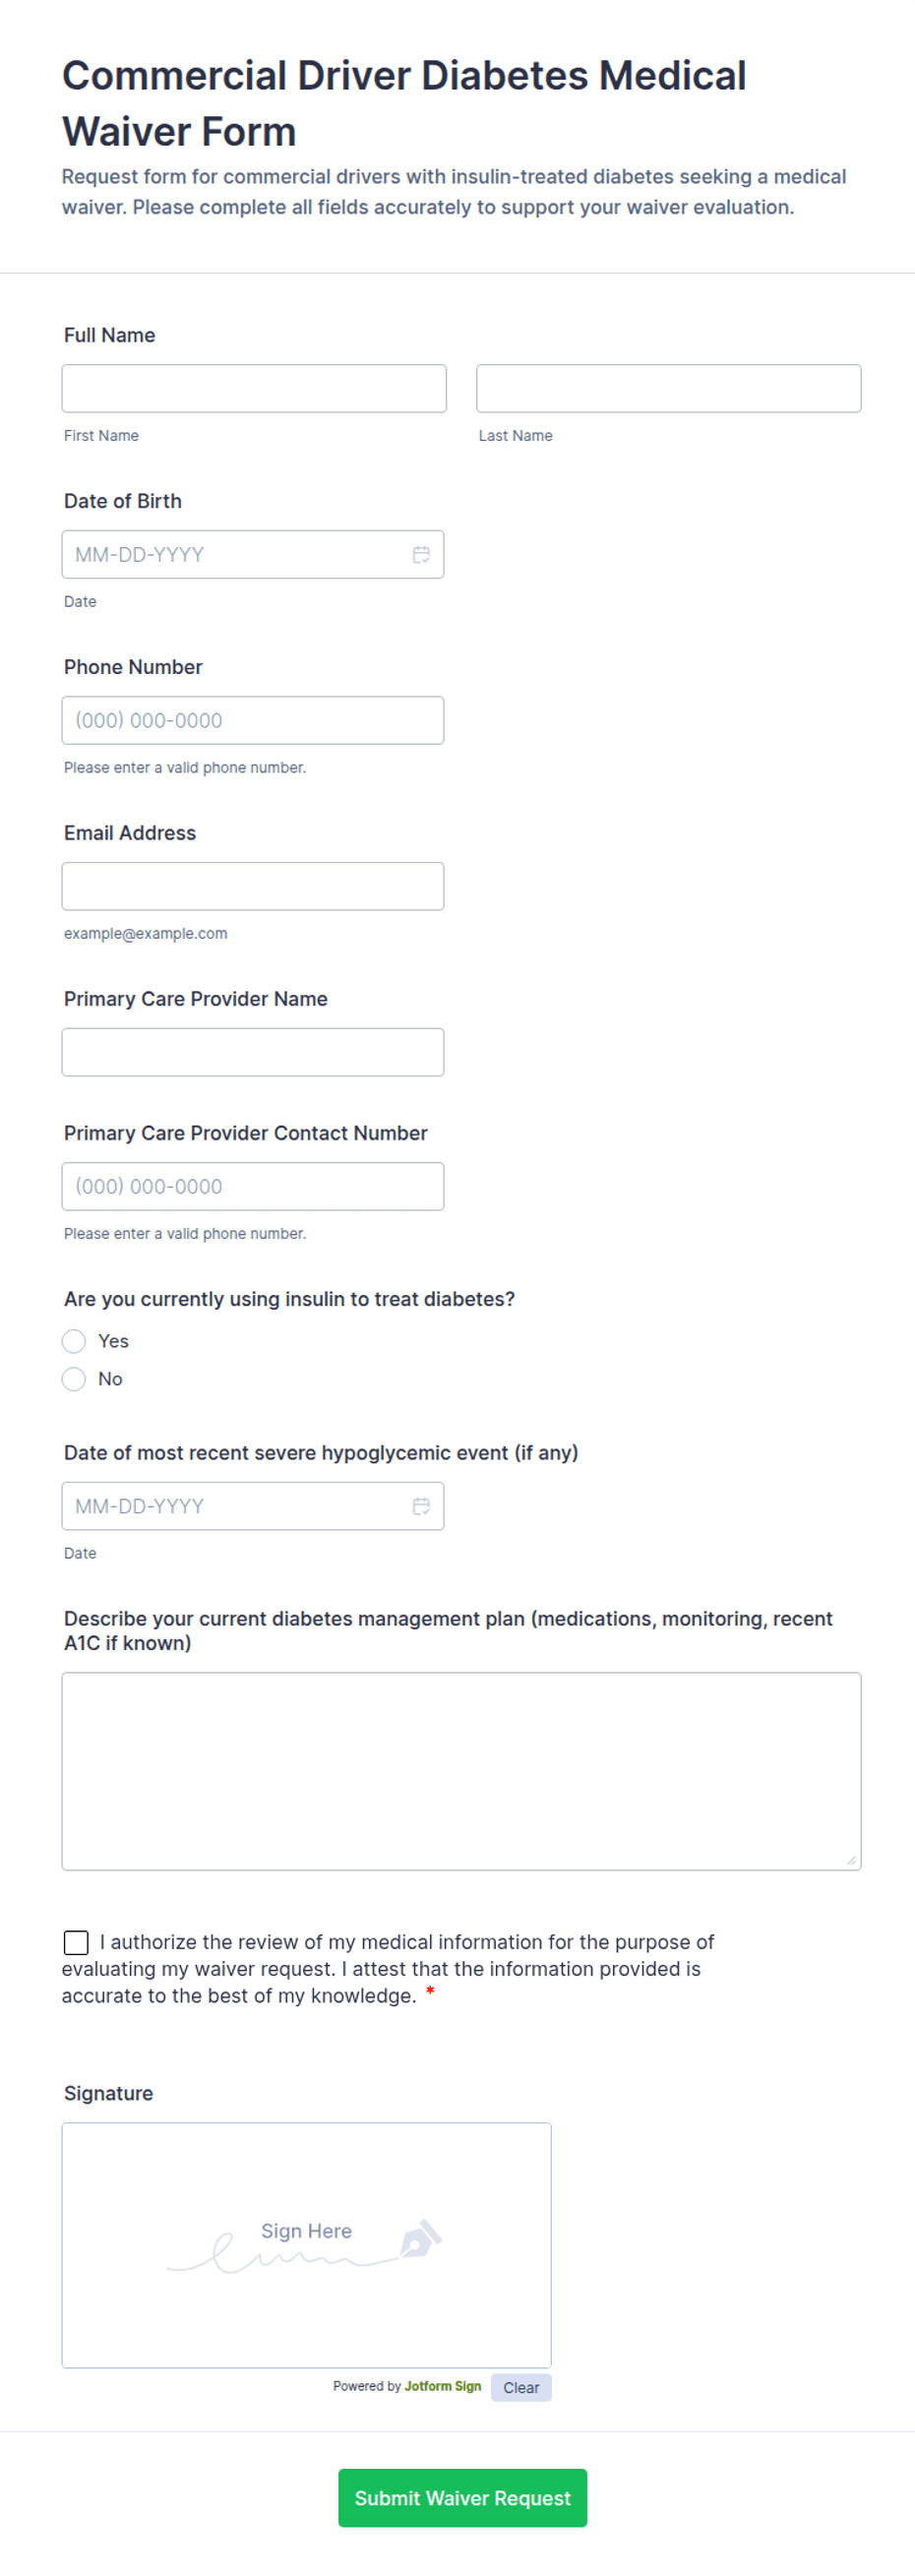
Task: Focus the Primary Care Provider Name field
Action: tap(253, 1052)
